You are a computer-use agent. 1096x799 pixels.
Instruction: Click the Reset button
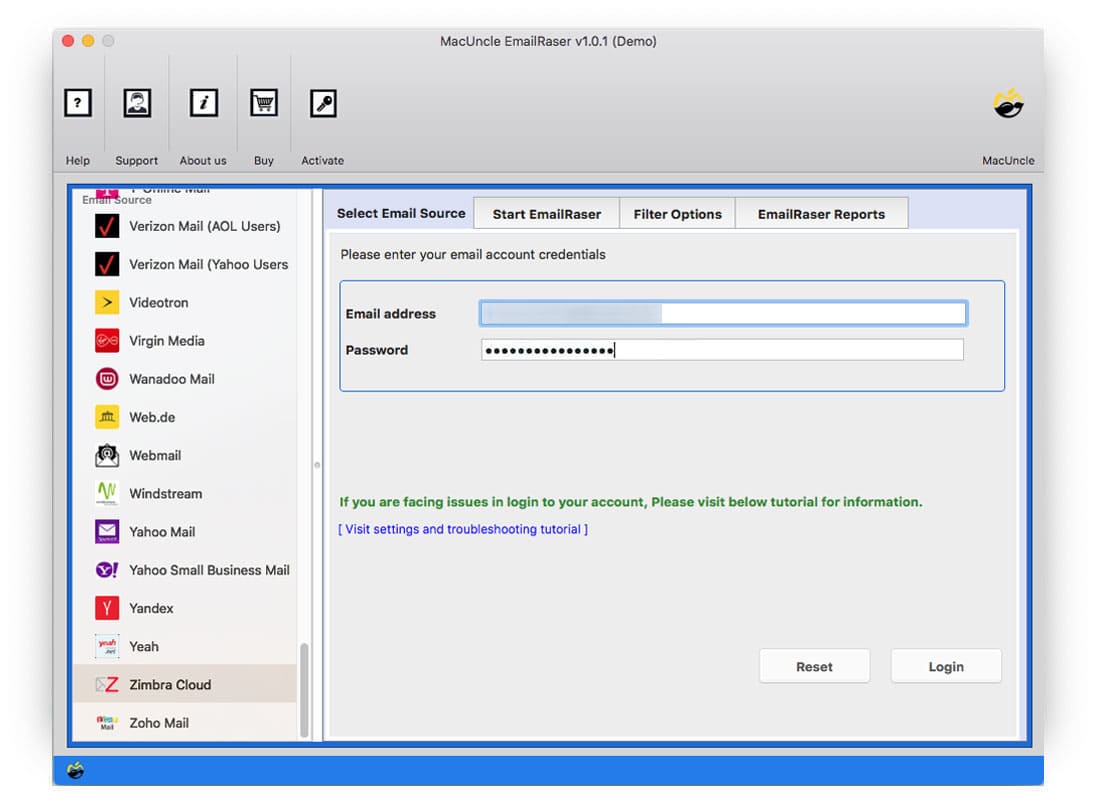[x=814, y=665]
